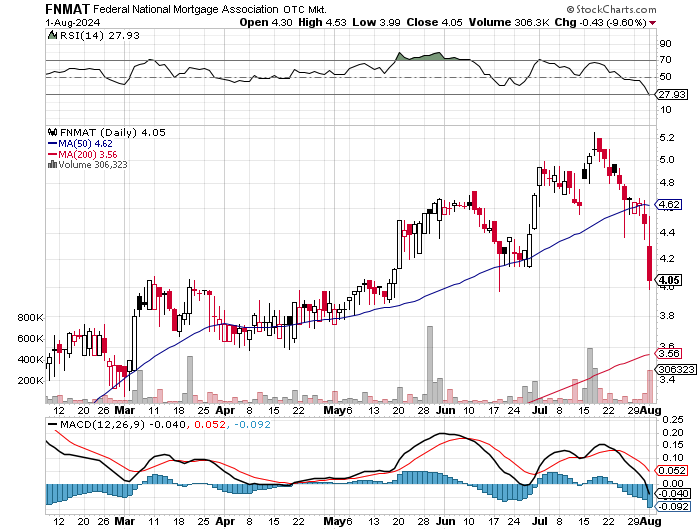Screen dimensions: 700x530
Task: Click the MACD(12,26,9) -0.040 legend label
Action: pos(122,425)
